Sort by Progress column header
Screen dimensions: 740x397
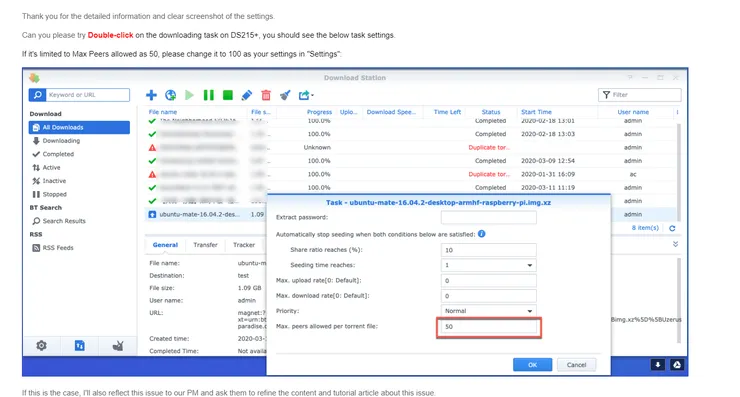coord(320,112)
